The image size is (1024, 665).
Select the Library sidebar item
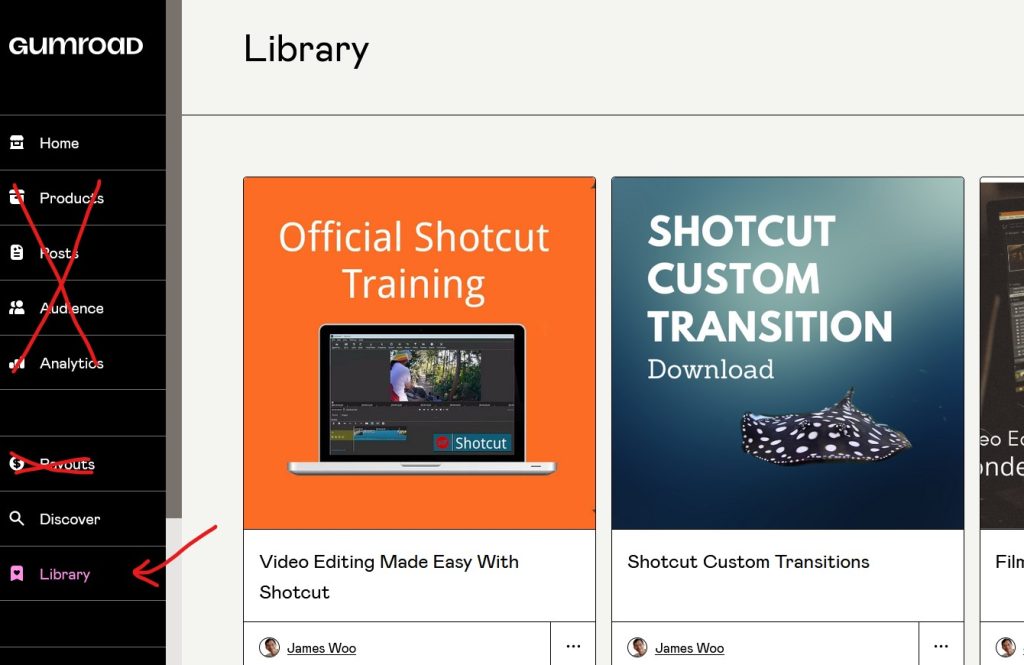pyautogui.click(x=83, y=574)
